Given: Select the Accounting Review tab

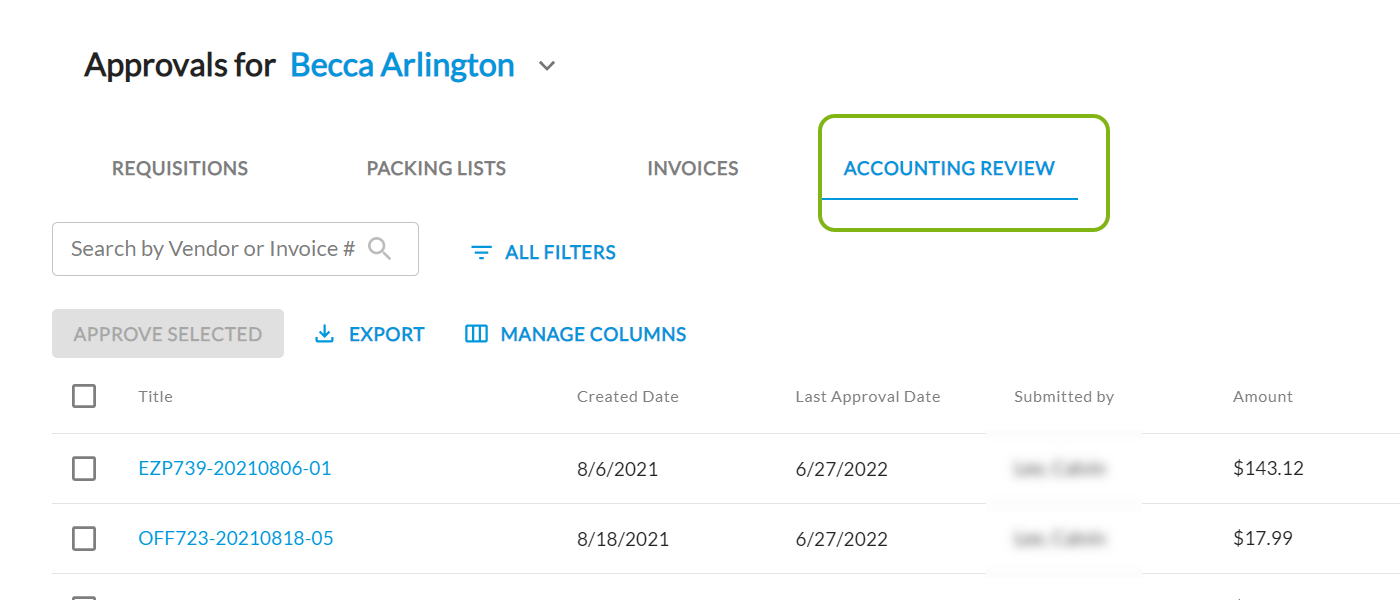Looking at the screenshot, I should (x=949, y=168).
